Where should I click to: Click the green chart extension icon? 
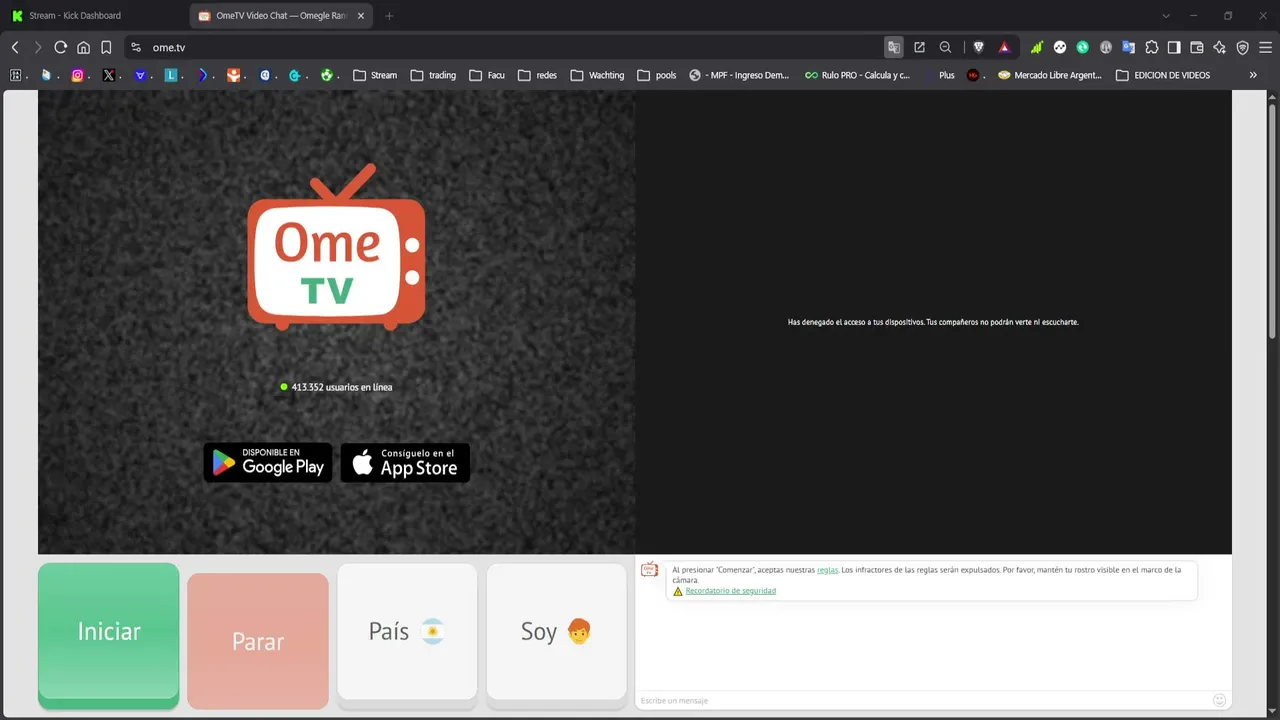point(1037,47)
